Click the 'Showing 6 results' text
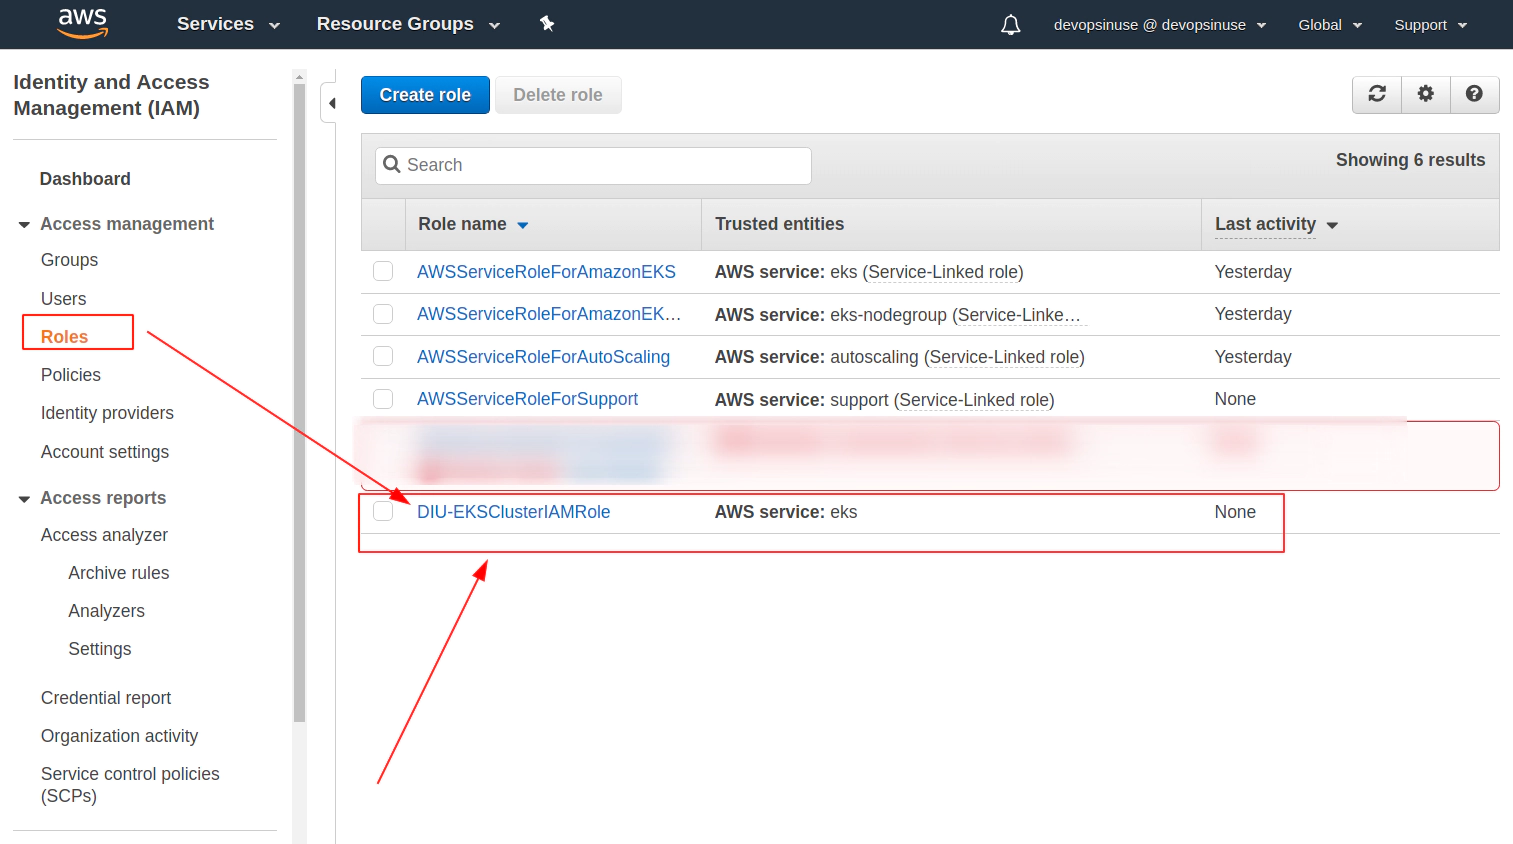Image resolution: width=1513 pixels, height=844 pixels. point(1410,160)
